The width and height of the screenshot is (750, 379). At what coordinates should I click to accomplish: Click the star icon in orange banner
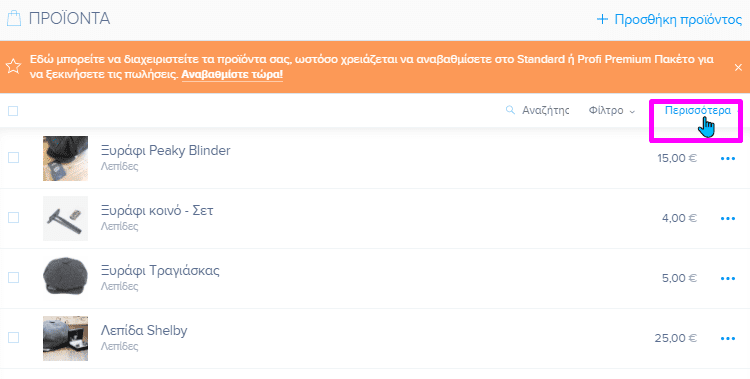coord(13,66)
